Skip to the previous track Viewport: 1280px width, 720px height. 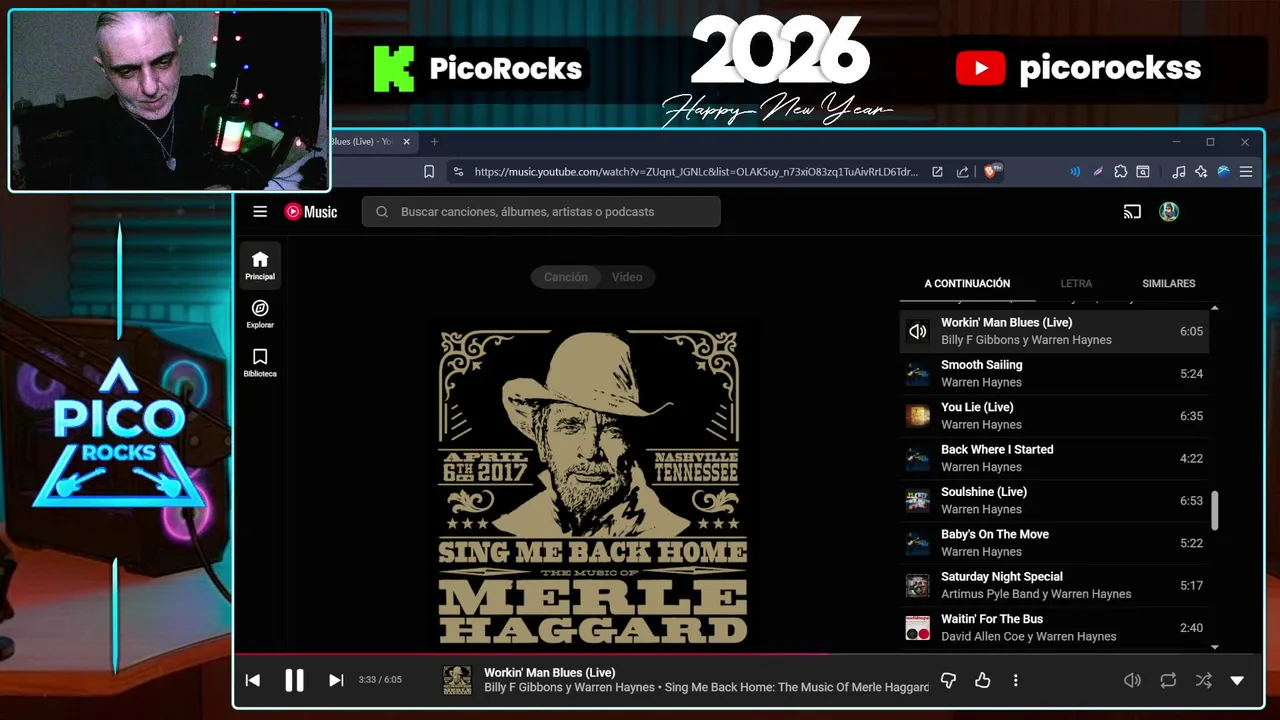click(x=253, y=680)
